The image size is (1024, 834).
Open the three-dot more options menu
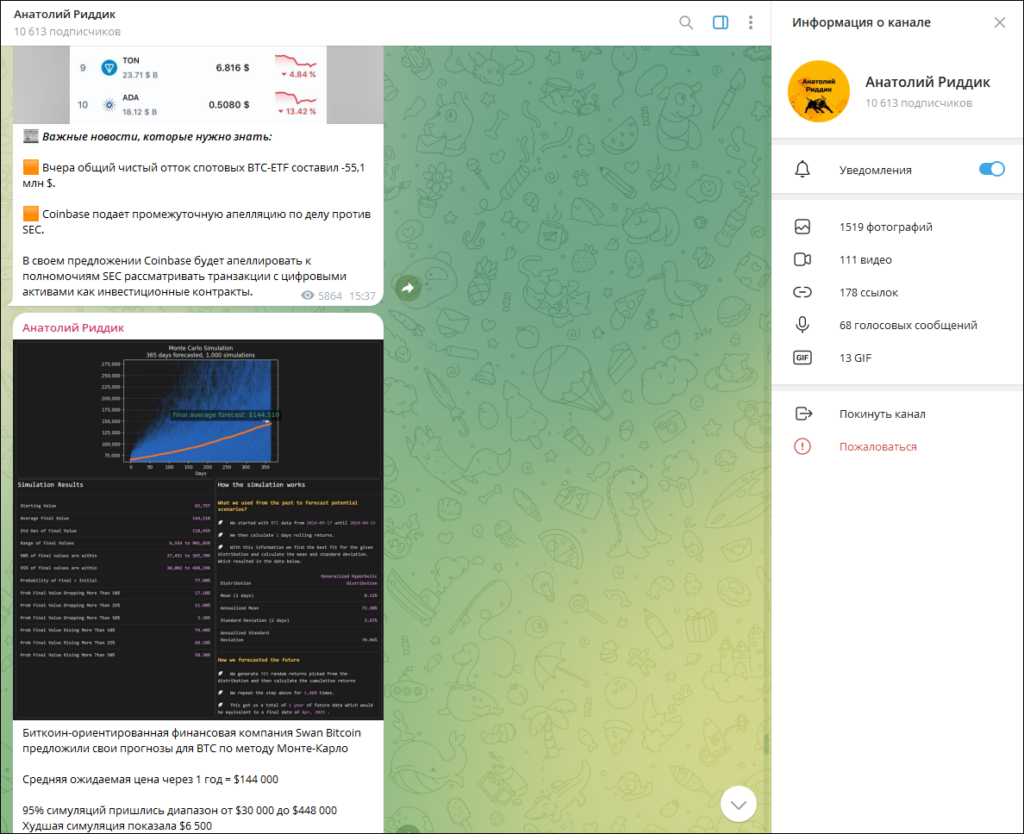[750, 23]
